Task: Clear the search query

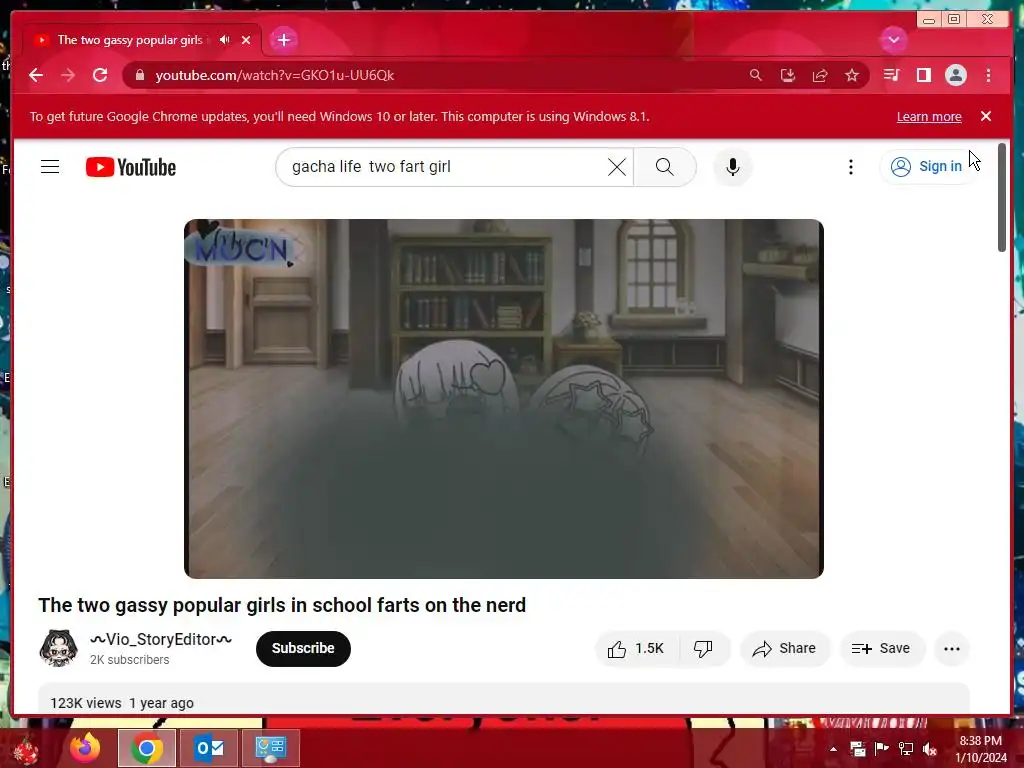Action: (x=616, y=167)
